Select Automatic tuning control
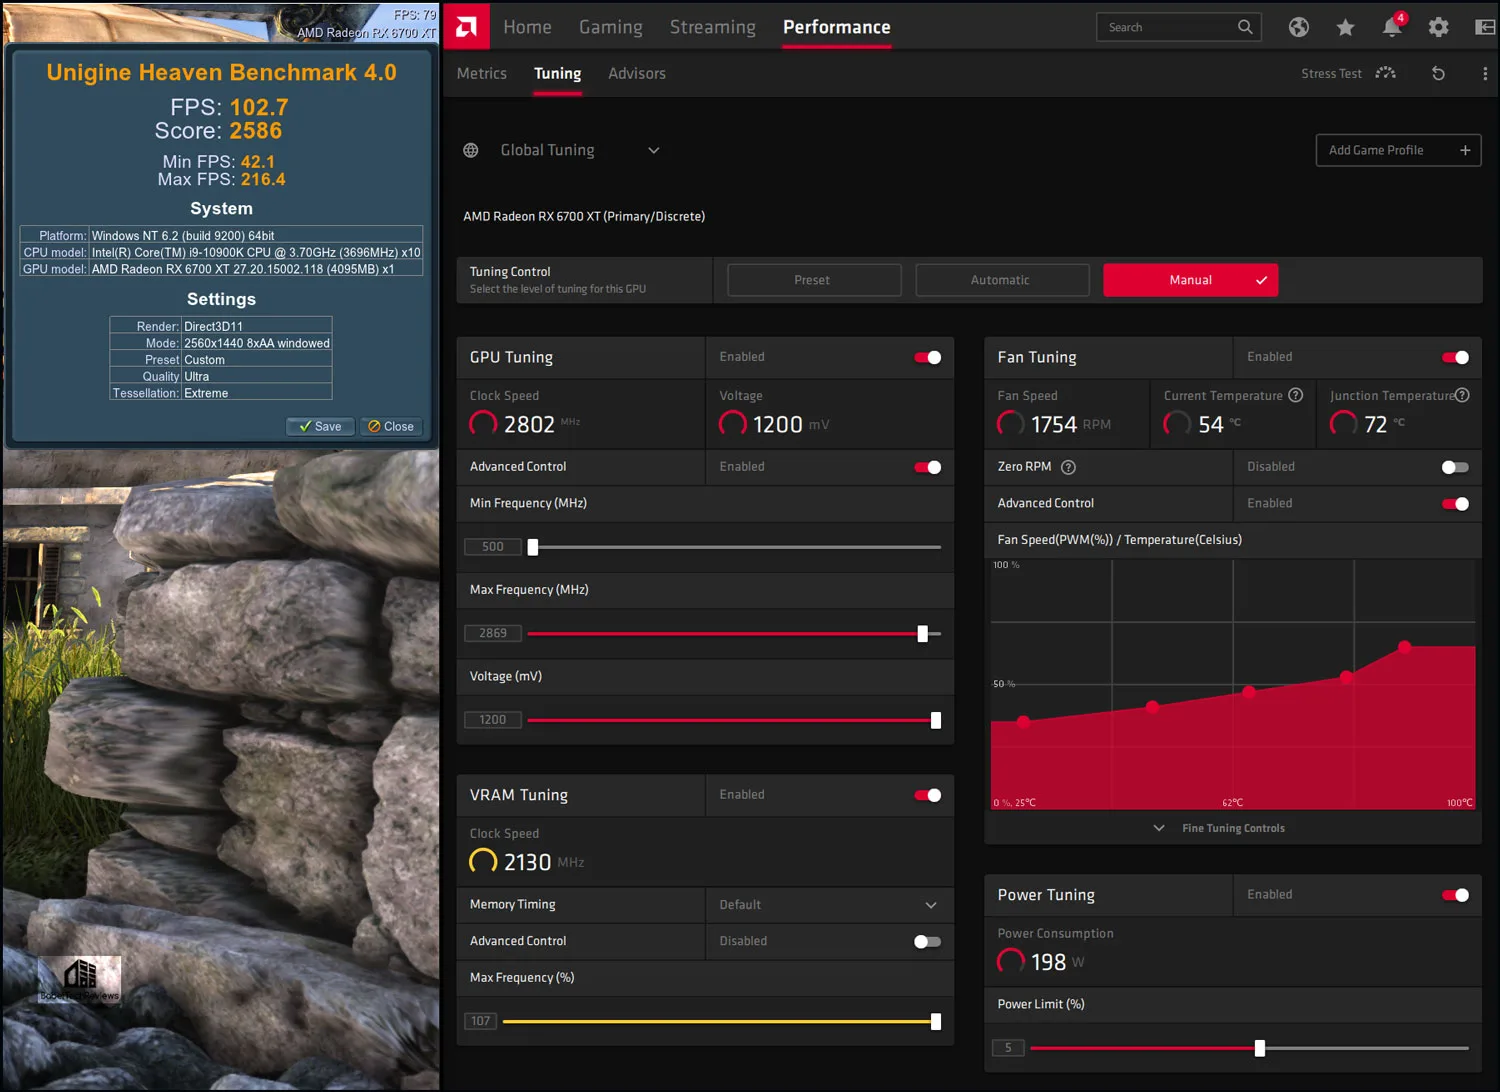The height and width of the screenshot is (1092, 1500). (x=1002, y=280)
